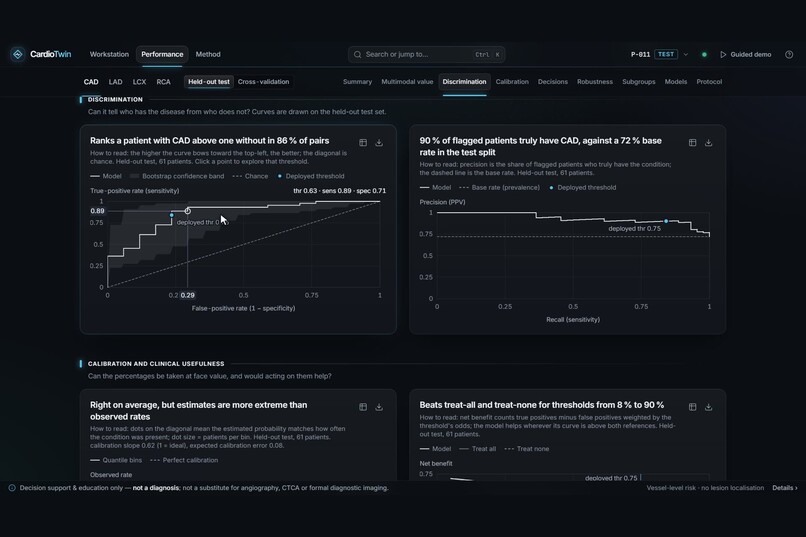The image size is (806, 537).
Task: Show data table for precision-recall card
Action: (692, 143)
